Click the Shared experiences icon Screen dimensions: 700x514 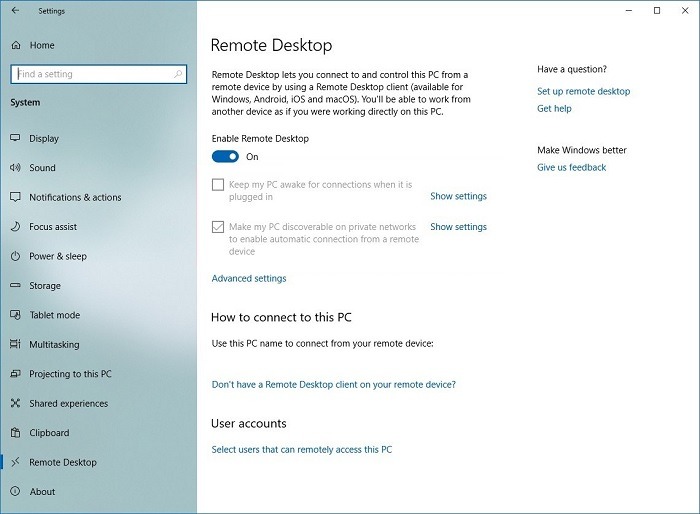(15, 403)
